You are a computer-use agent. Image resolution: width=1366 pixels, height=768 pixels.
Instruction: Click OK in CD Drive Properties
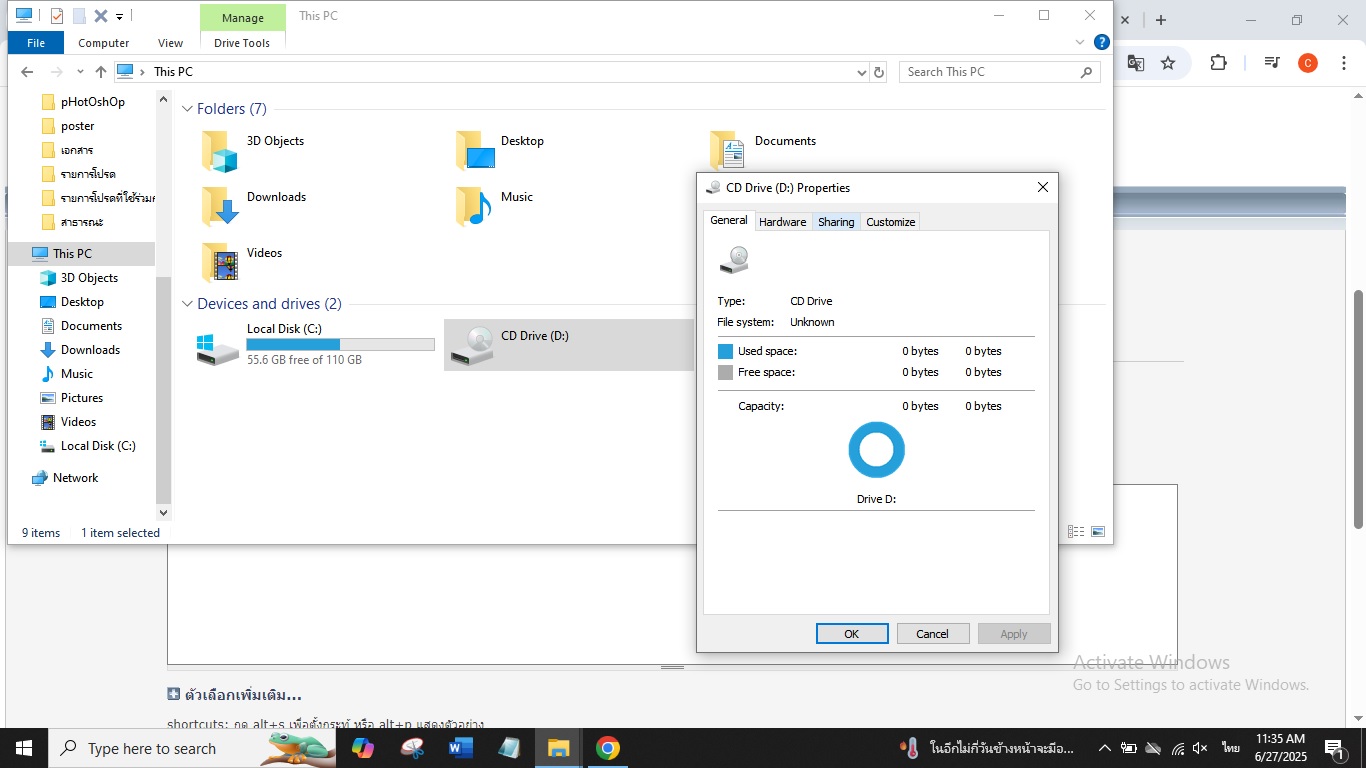pos(852,634)
